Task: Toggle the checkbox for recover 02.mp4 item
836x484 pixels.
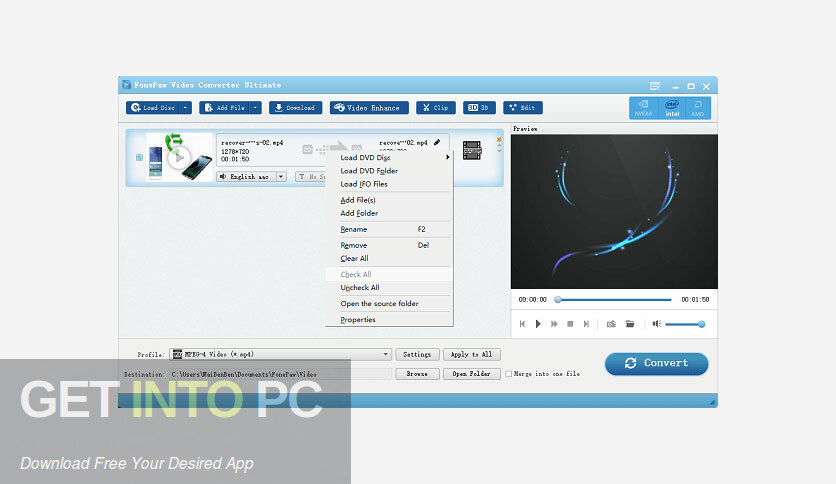Action: pyautogui.click(x=139, y=157)
